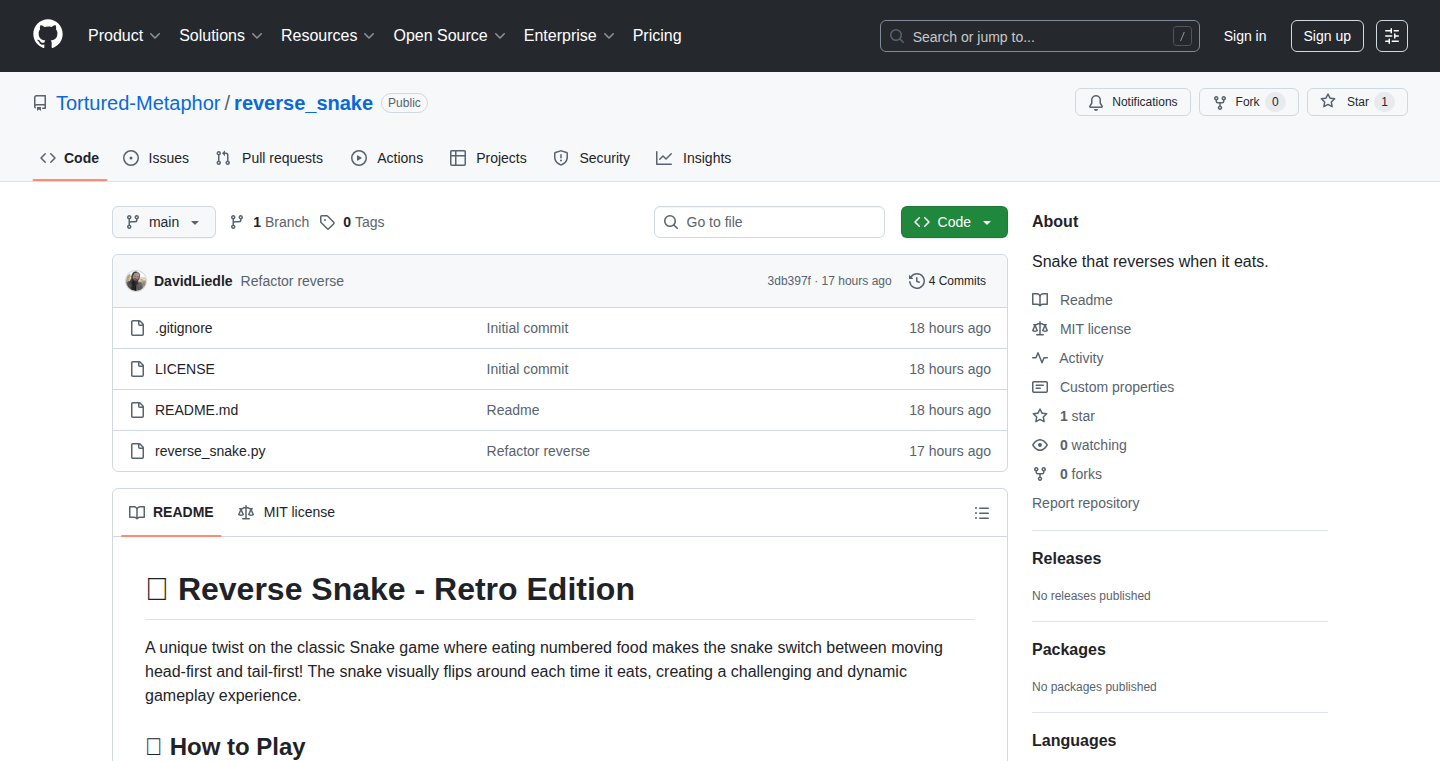Open the Pricing page
1440x761 pixels.
(x=657, y=36)
